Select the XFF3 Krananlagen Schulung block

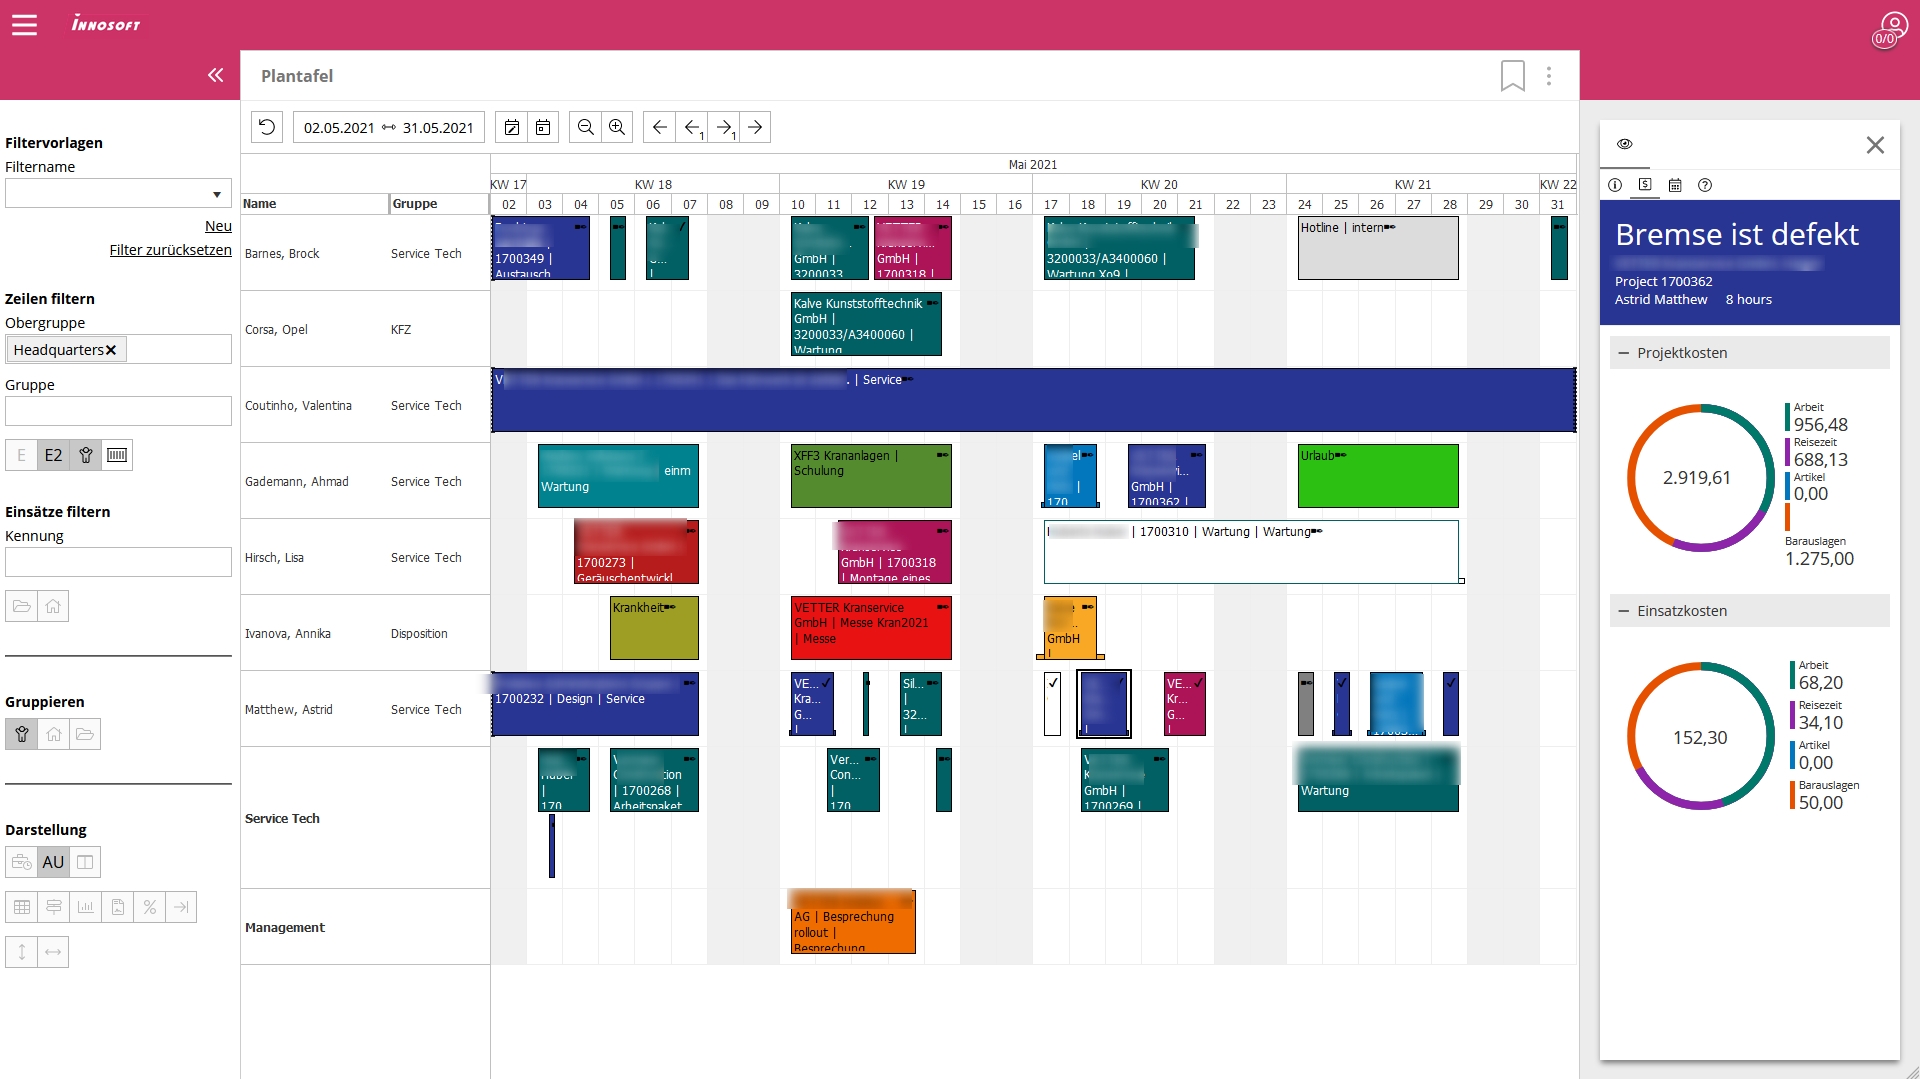[x=871, y=476]
